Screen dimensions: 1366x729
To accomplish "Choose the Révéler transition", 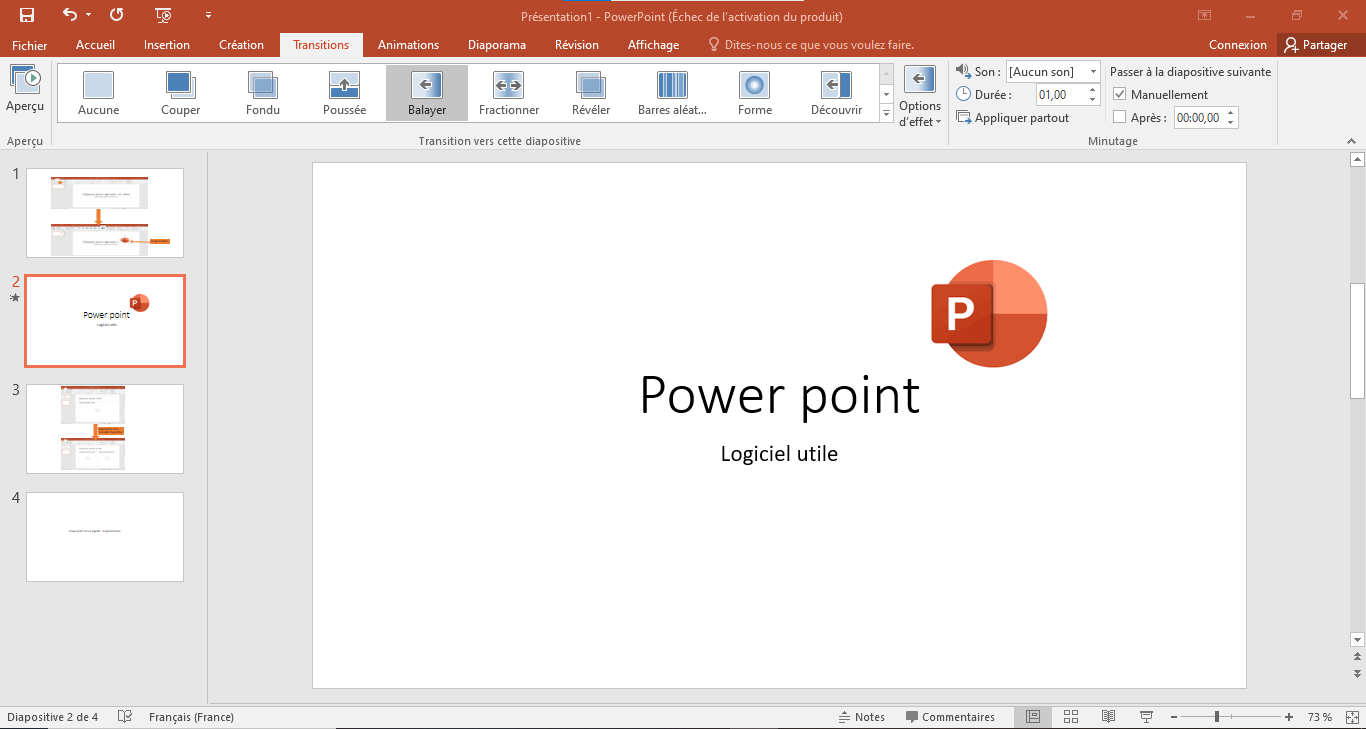I will [x=591, y=93].
